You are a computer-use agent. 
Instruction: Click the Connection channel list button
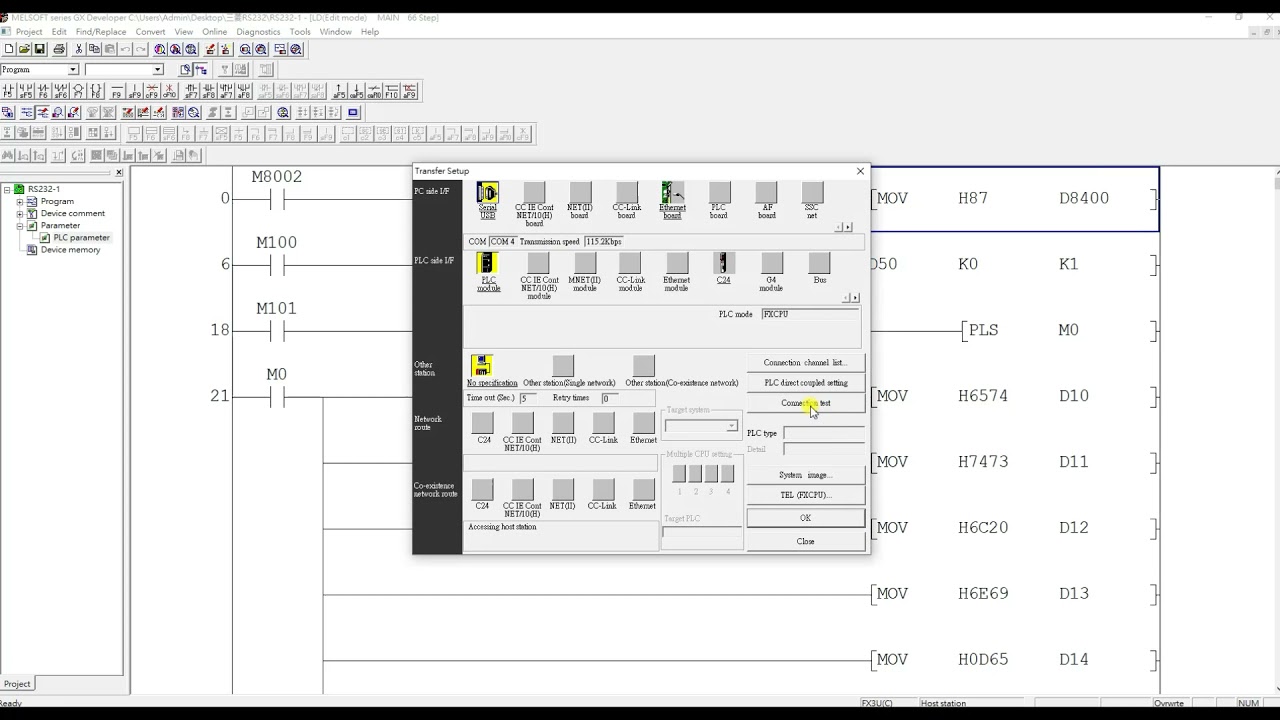[805, 363]
